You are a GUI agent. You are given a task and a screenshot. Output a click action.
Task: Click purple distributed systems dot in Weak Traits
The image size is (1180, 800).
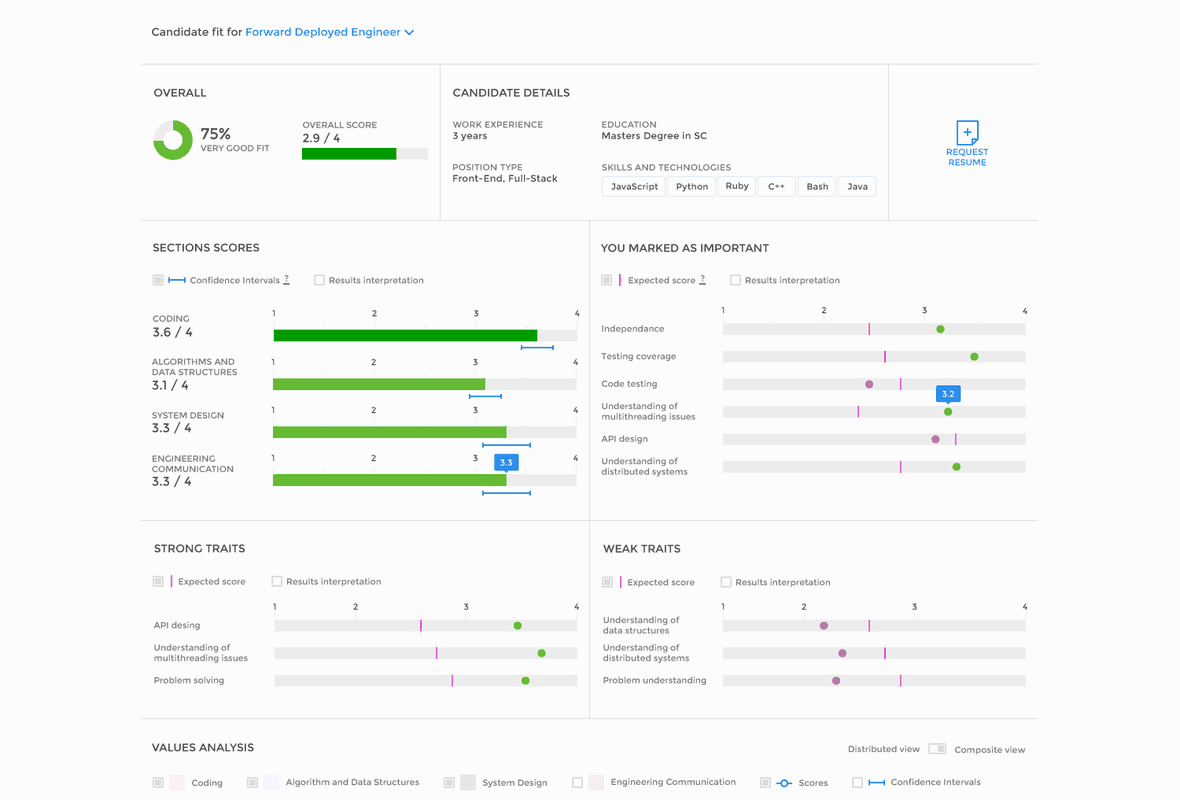point(842,653)
